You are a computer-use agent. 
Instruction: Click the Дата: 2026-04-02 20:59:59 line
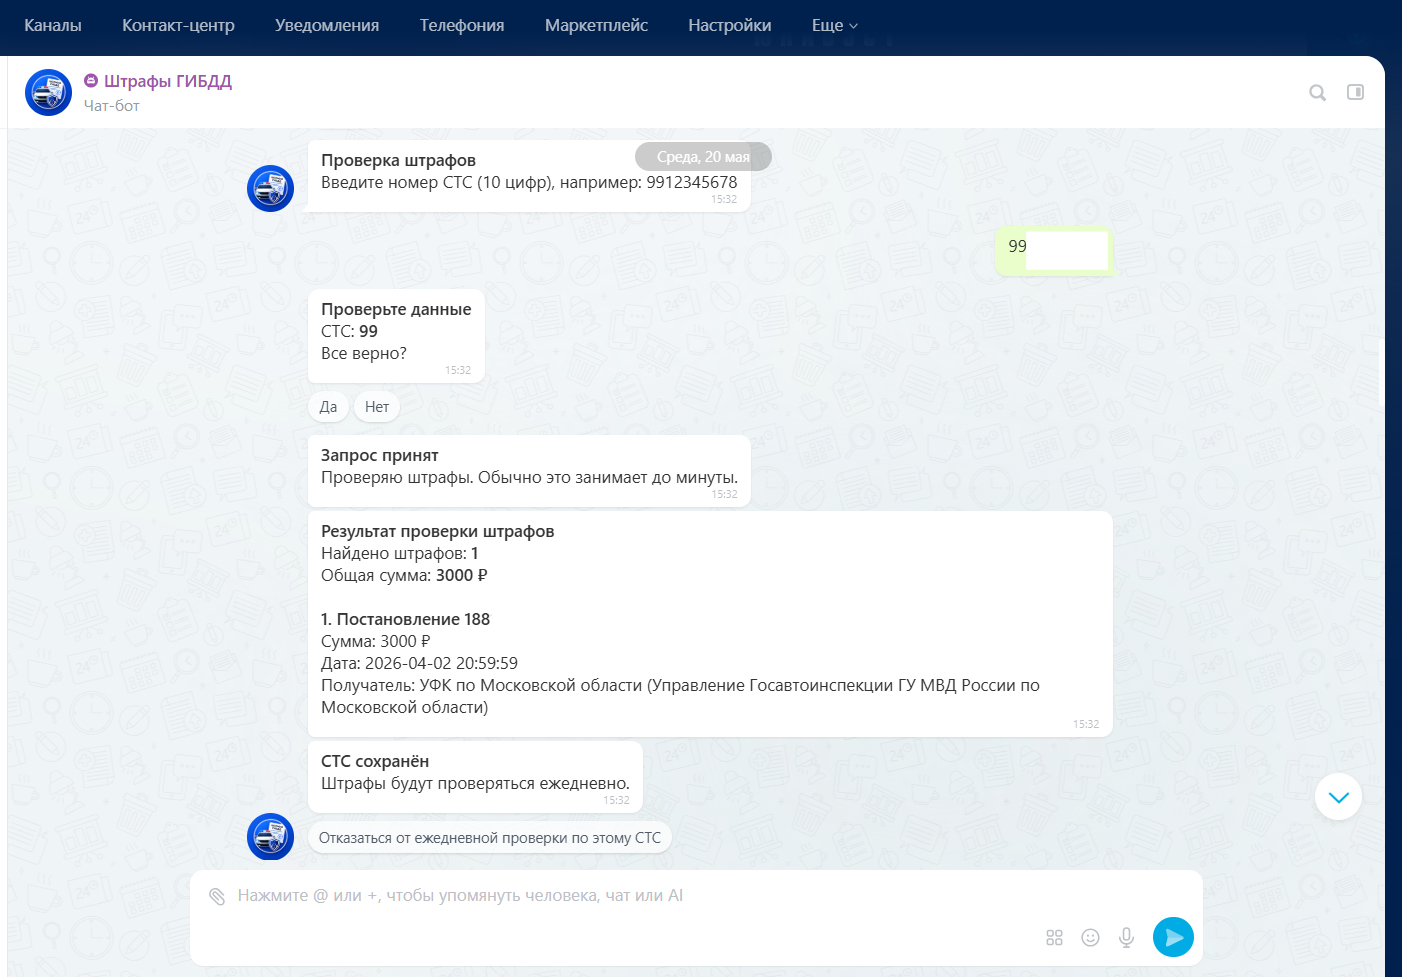coord(419,663)
